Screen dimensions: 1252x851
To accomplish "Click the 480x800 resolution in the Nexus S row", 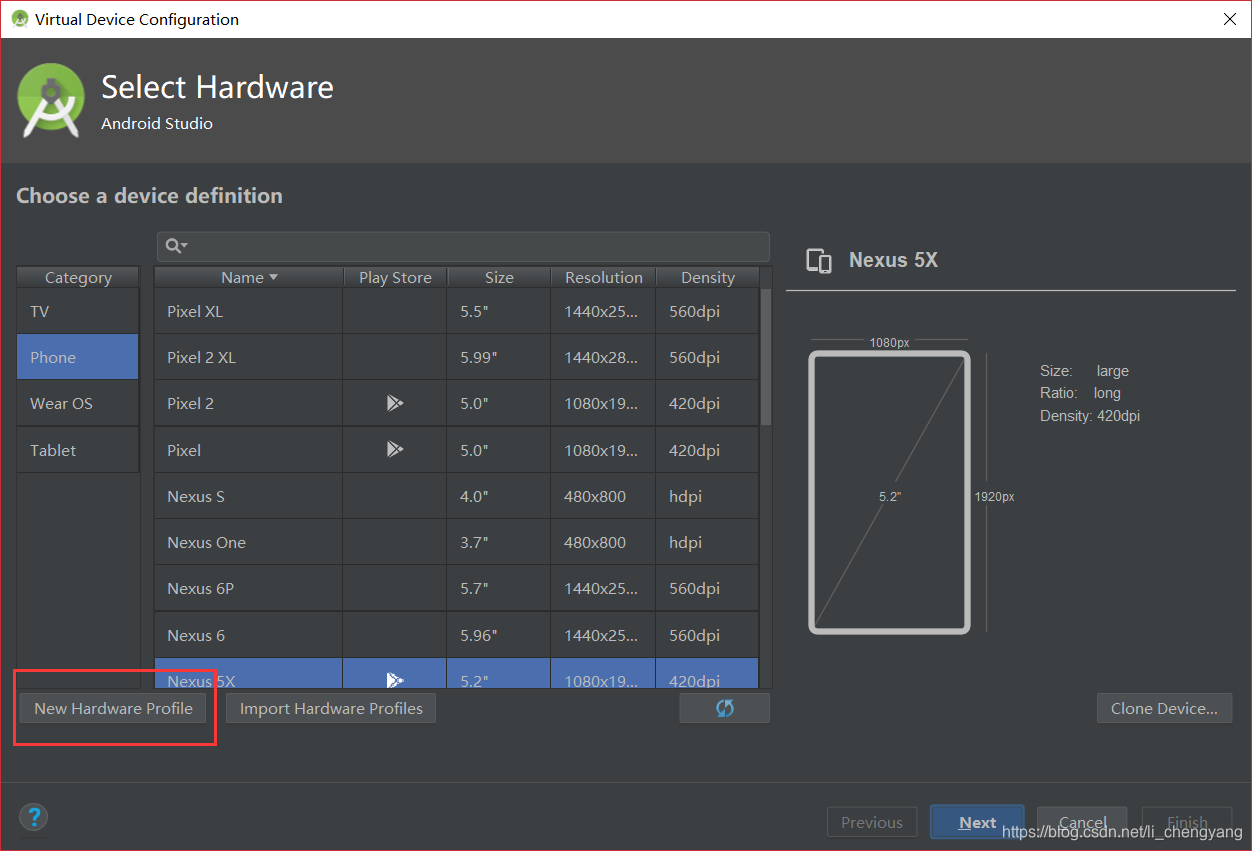I will [x=603, y=496].
